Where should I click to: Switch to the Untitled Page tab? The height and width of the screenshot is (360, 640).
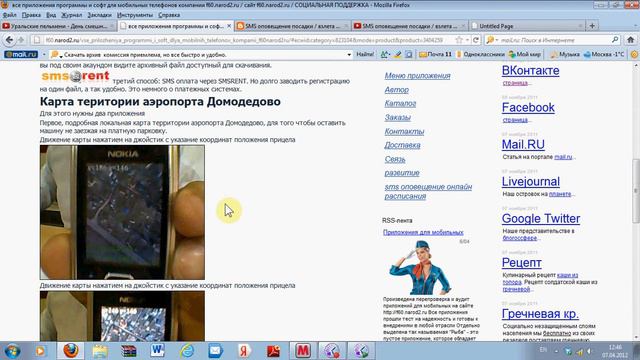pos(527,26)
